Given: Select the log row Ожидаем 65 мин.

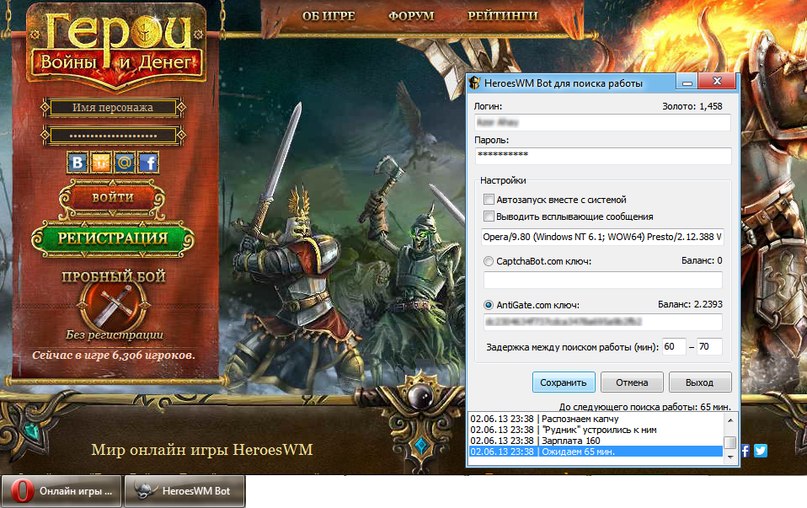Looking at the screenshot, I should pos(595,451).
